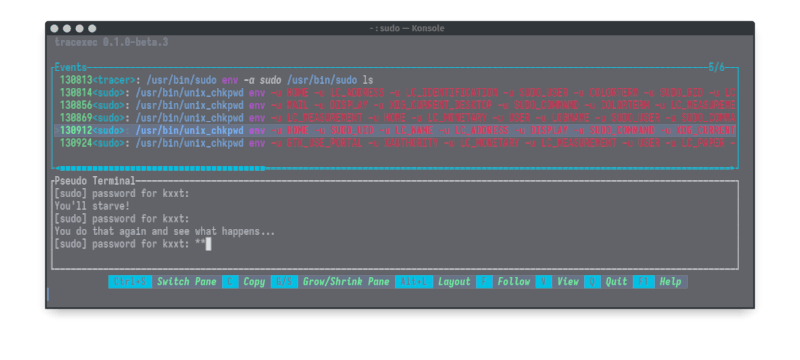Click the Alt+L key hint

click(x=414, y=281)
